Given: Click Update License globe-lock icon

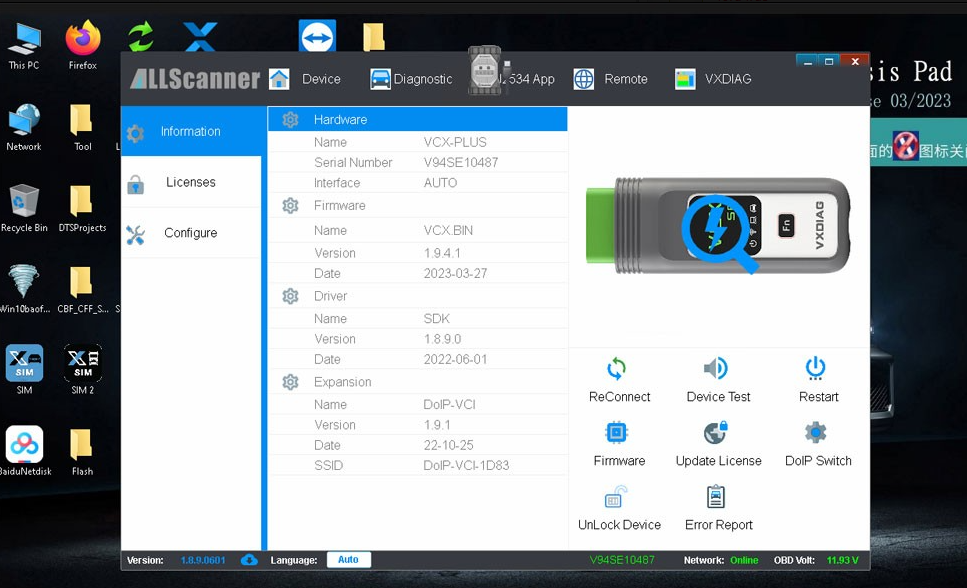Looking at the screenshot, I should [x=715, y=433].
